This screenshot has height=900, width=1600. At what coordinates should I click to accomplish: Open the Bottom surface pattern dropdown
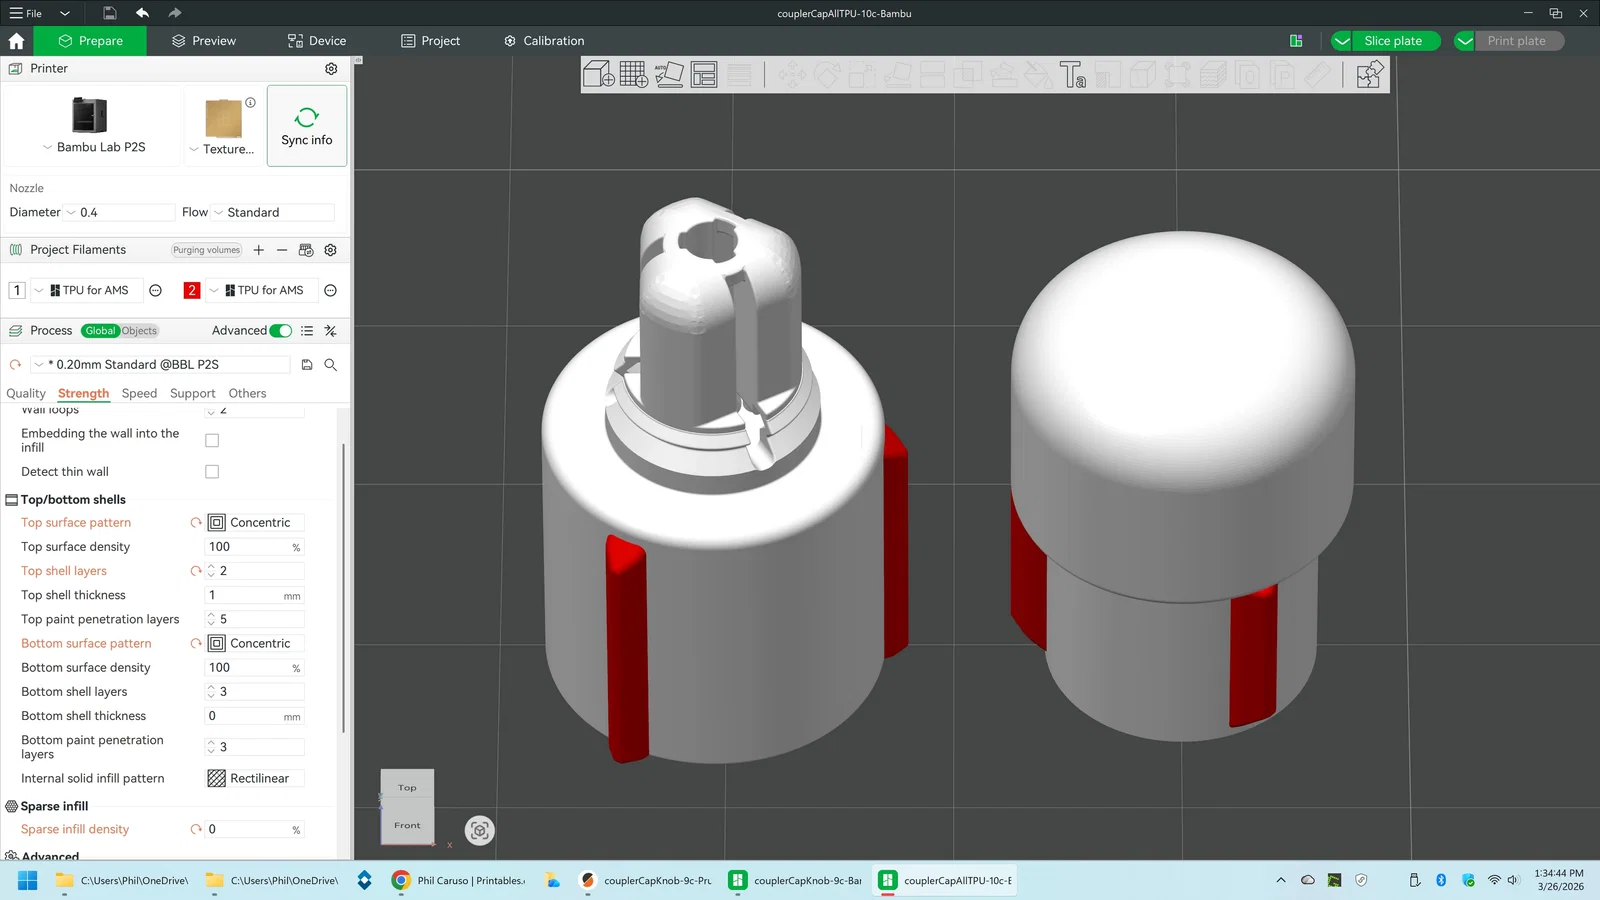255,644
